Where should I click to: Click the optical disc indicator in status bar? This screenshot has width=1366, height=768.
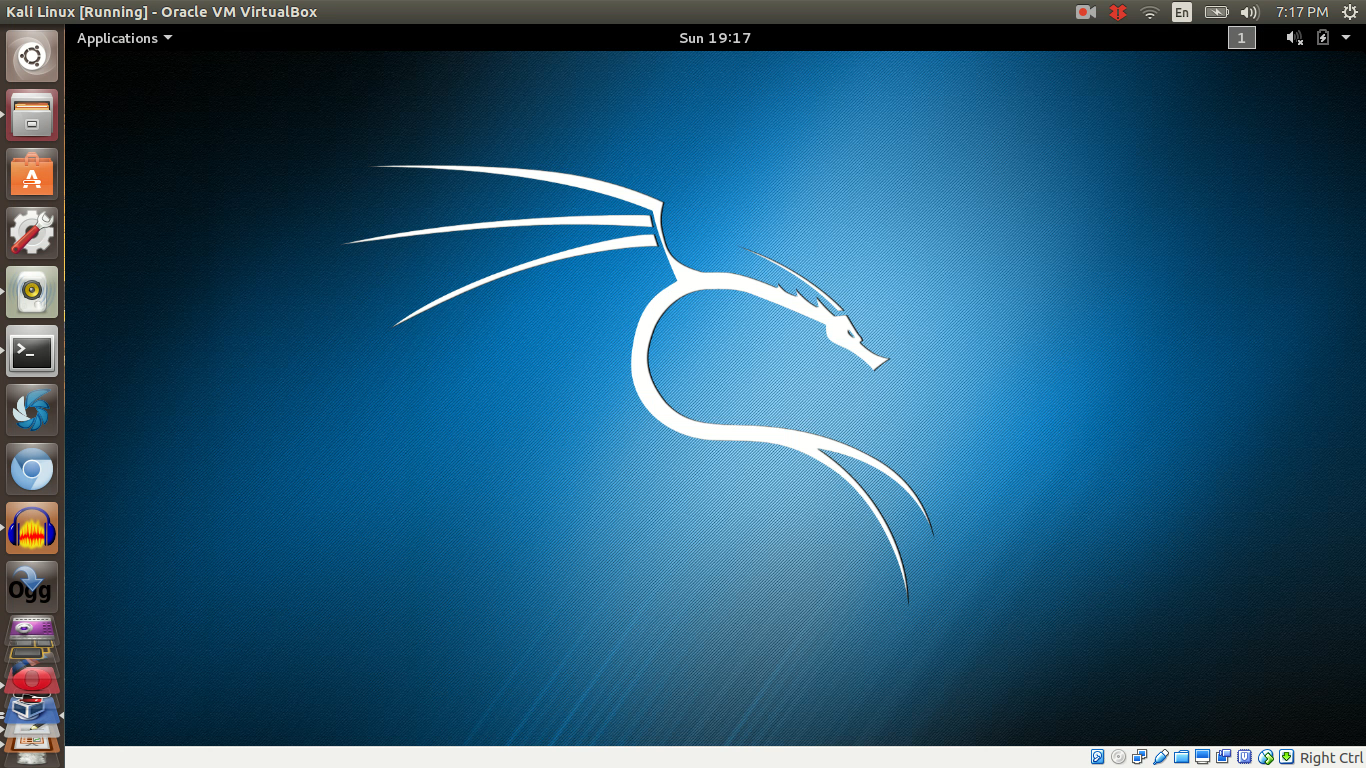1119,757
